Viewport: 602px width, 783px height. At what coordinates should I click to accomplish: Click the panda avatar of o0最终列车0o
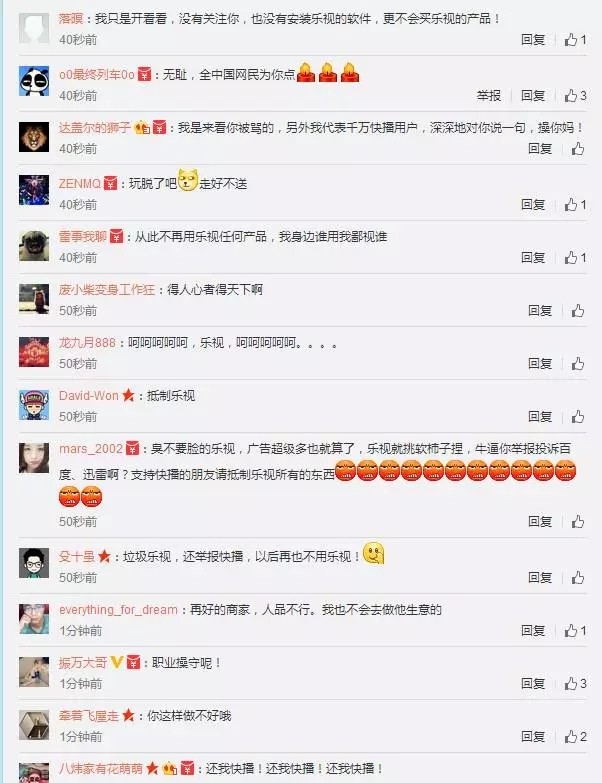pos(34,81)
